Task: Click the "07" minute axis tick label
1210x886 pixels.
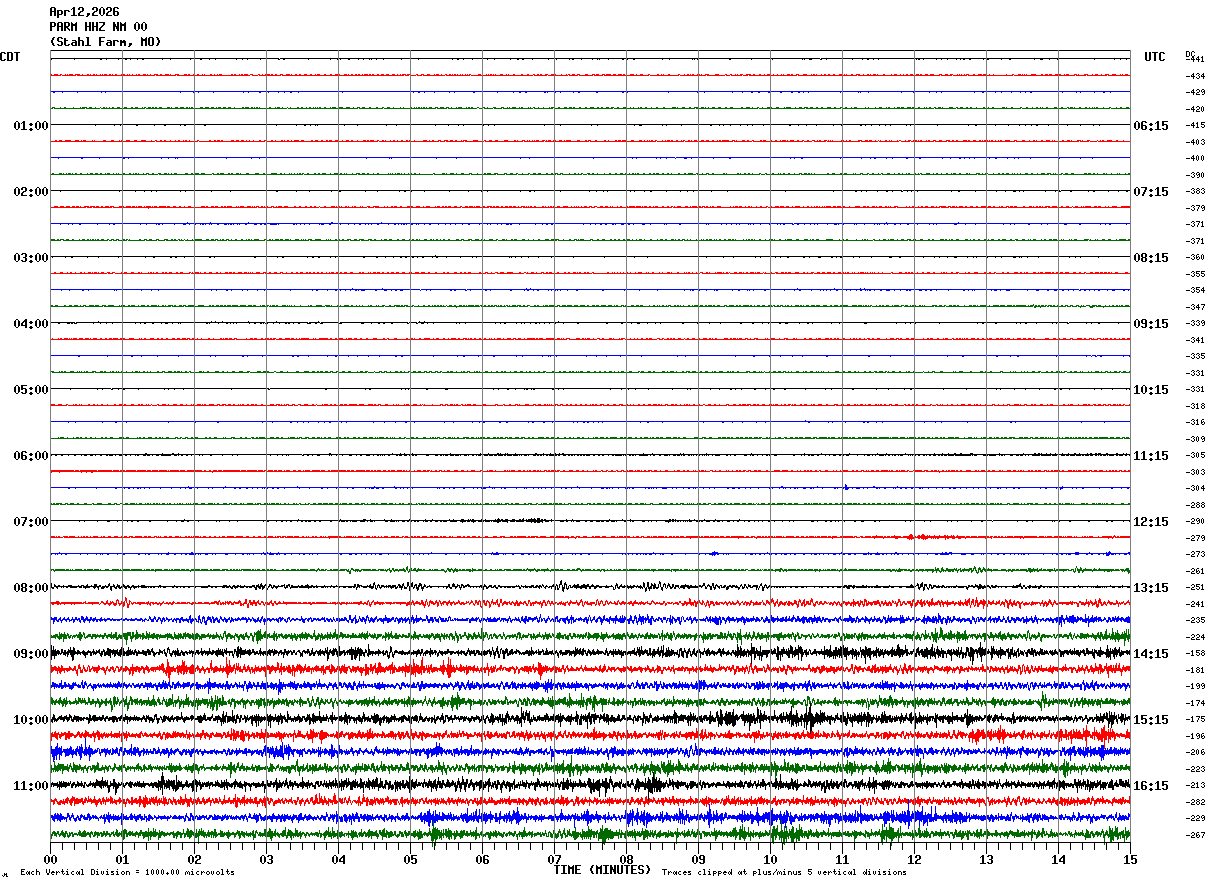Action: (555, 859)
